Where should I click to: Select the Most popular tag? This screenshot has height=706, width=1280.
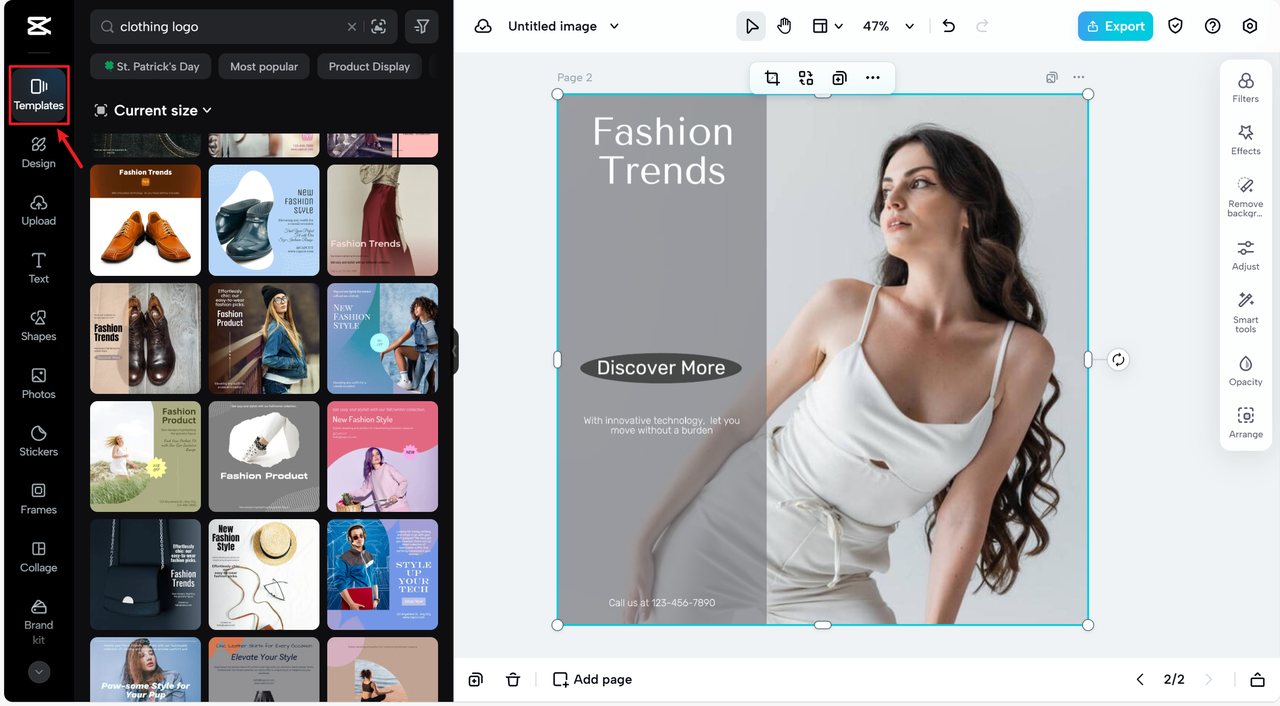264,67
